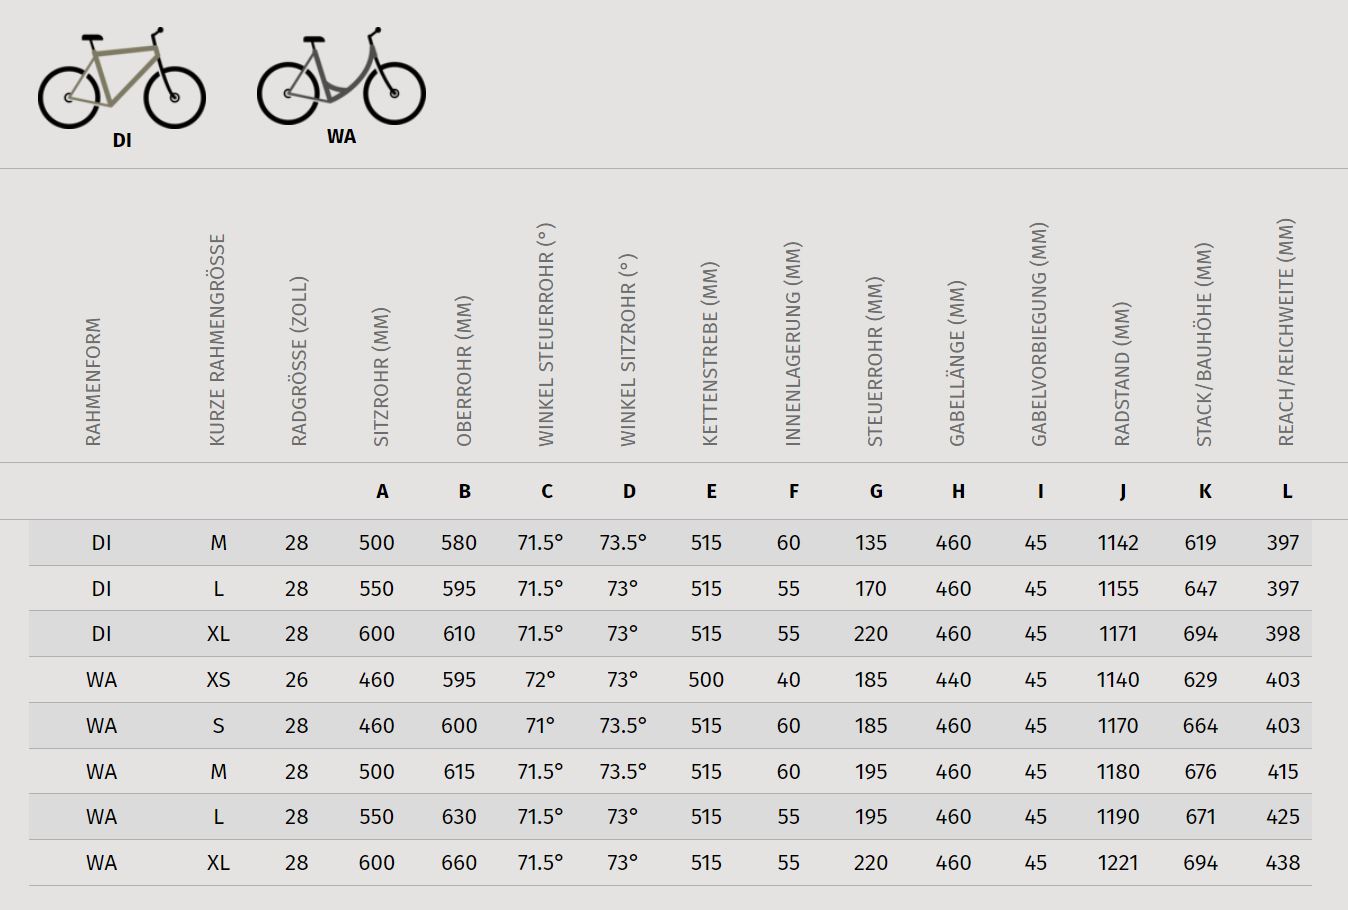1348x910 pixels.
Task: Click Radstand value 1221 in WA XL row
Action: coord(1118,863)
